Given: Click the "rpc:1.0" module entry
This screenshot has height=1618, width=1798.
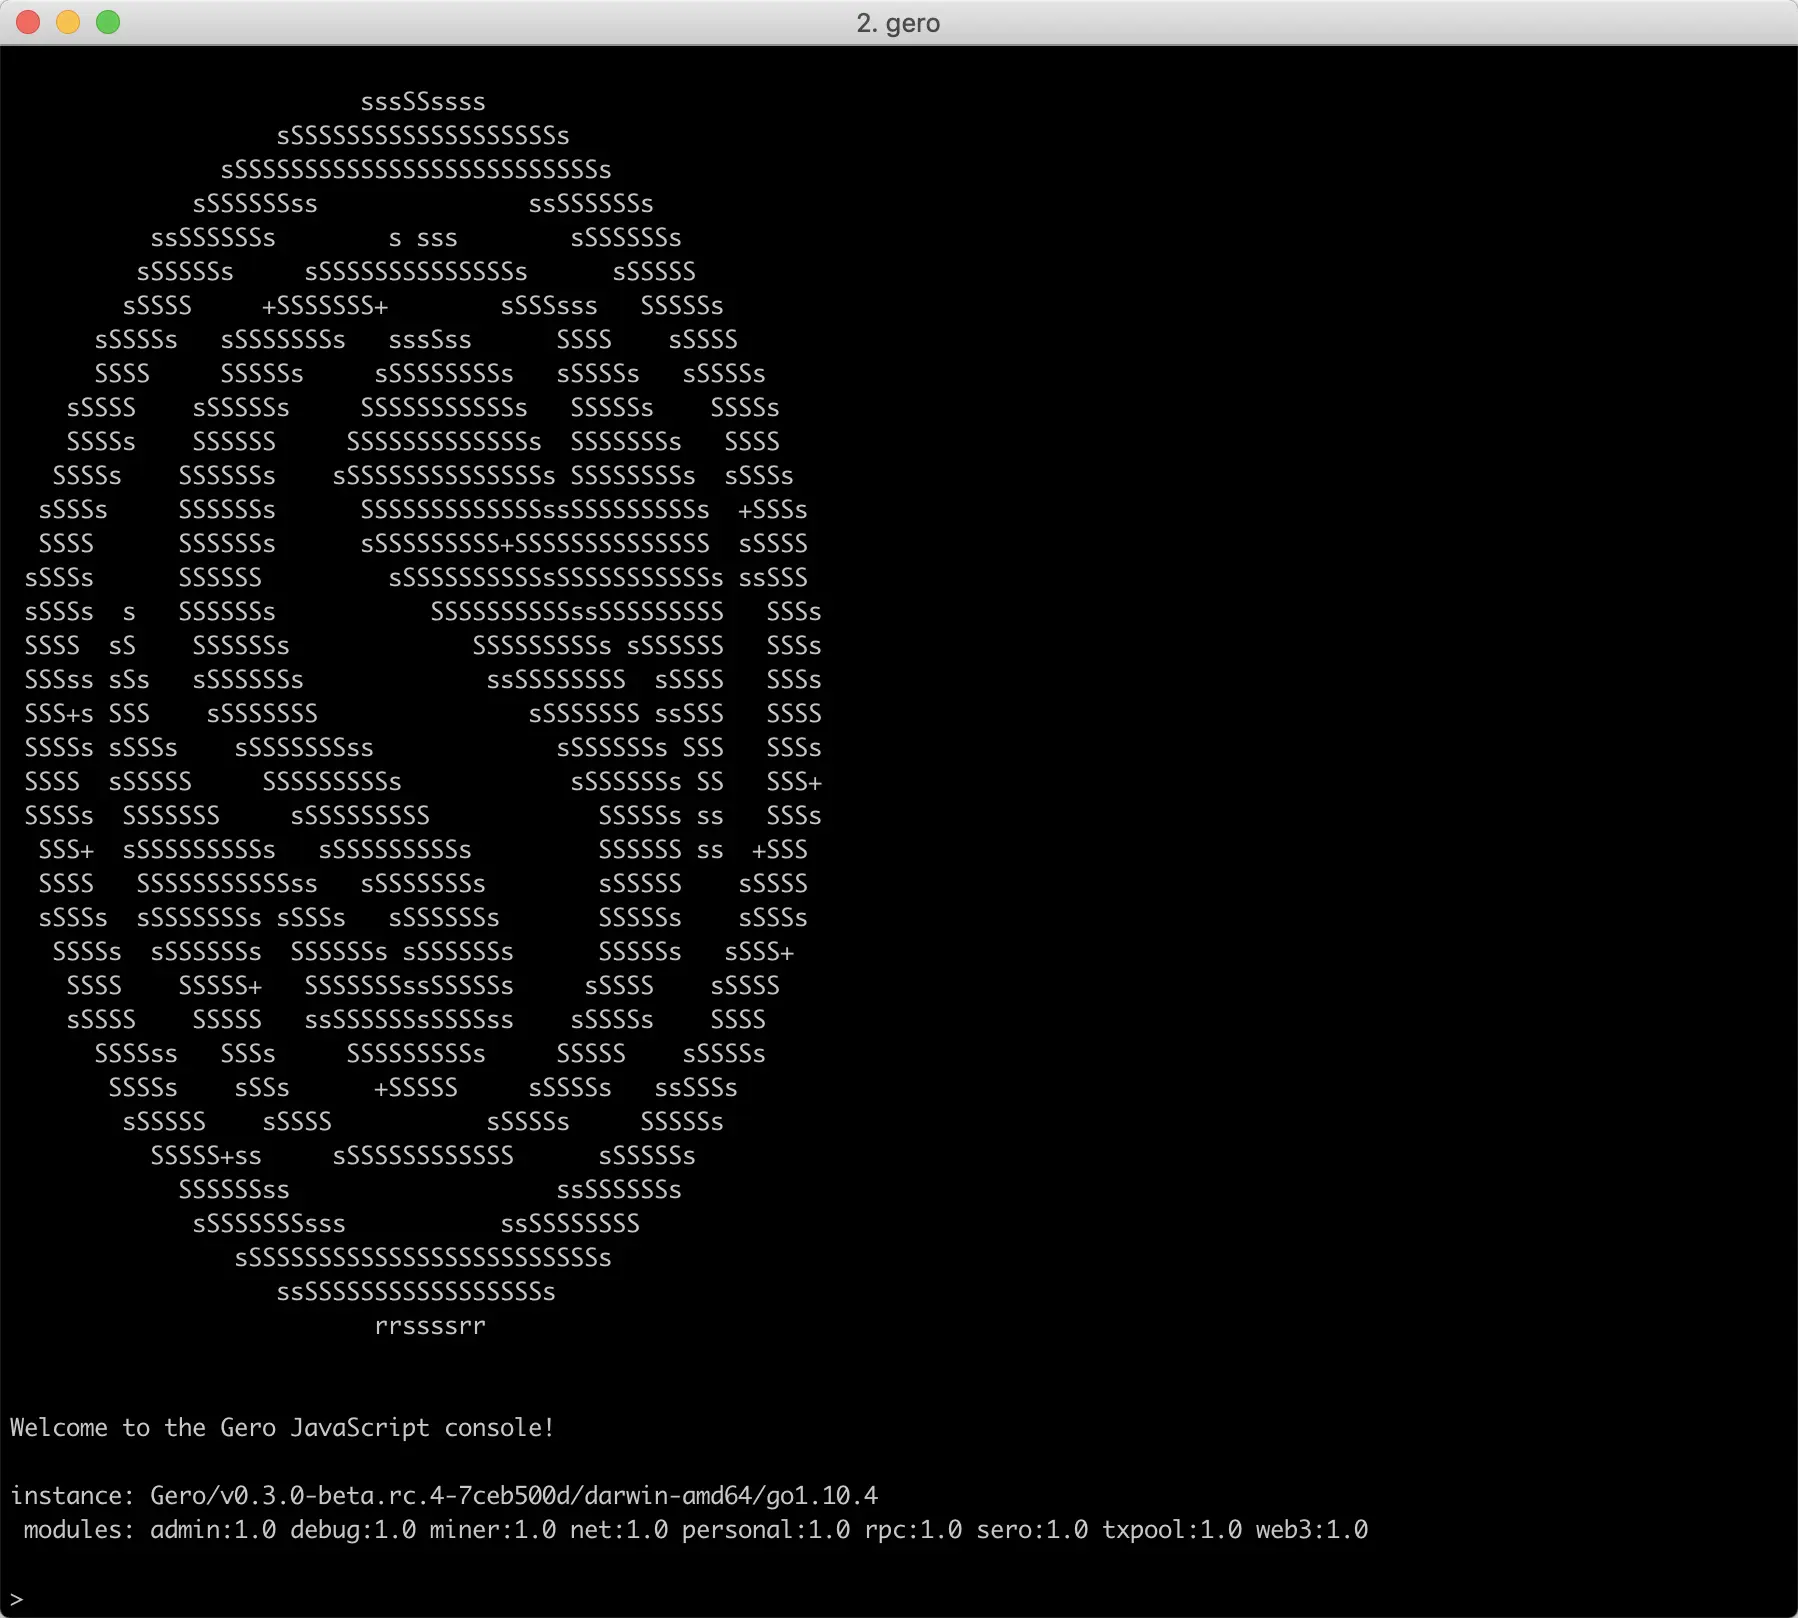Looking at the screenshot, I should [913, 1530].
